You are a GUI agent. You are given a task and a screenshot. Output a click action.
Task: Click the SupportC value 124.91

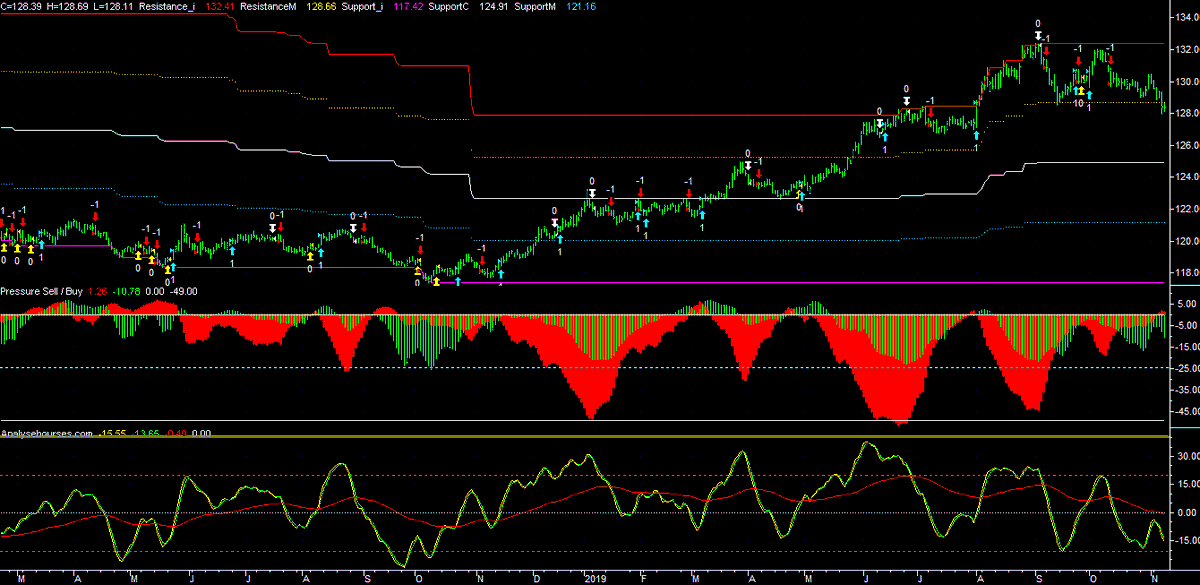click(495, 7)
